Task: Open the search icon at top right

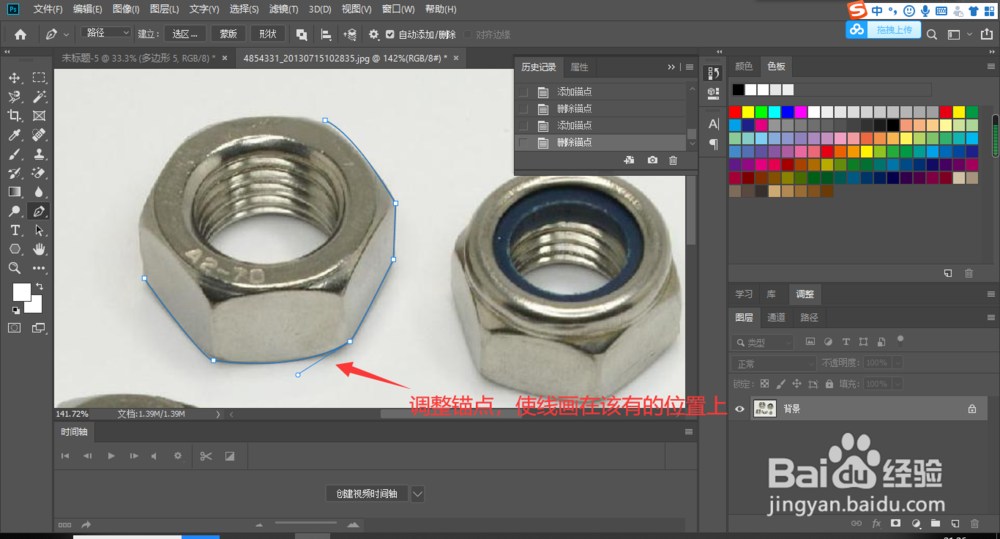Action: pyautogui.click(x=932, y=34)
